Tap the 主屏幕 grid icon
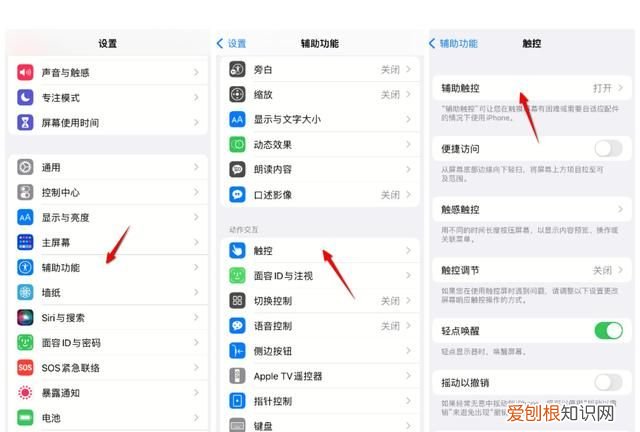 [x=25, y=242]
